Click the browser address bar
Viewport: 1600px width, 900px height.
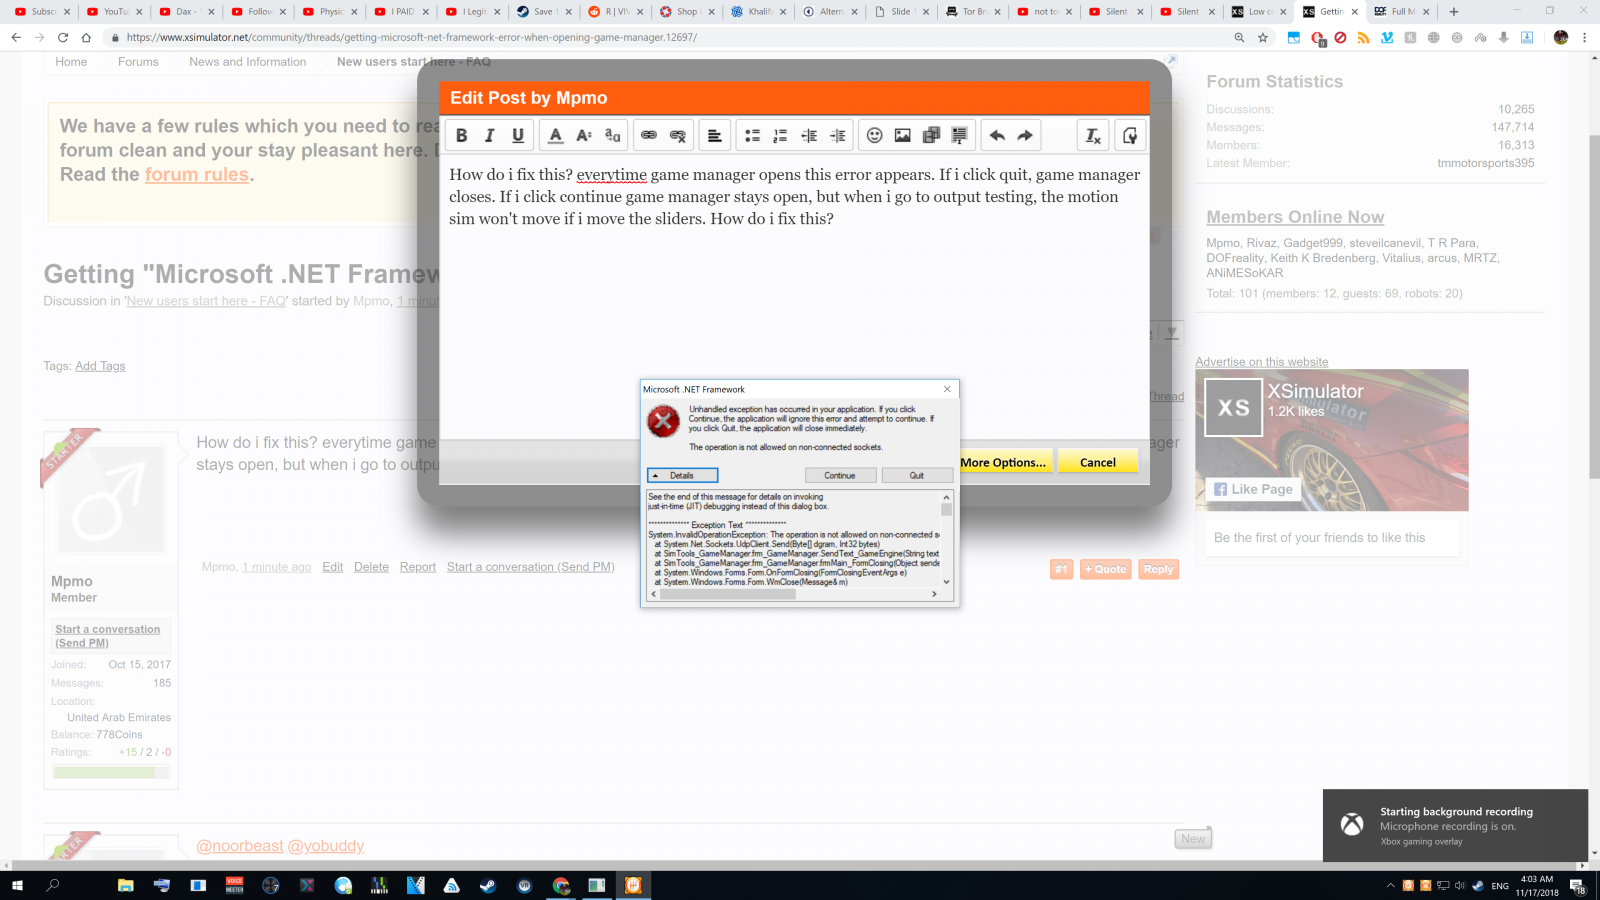(670, 37)
